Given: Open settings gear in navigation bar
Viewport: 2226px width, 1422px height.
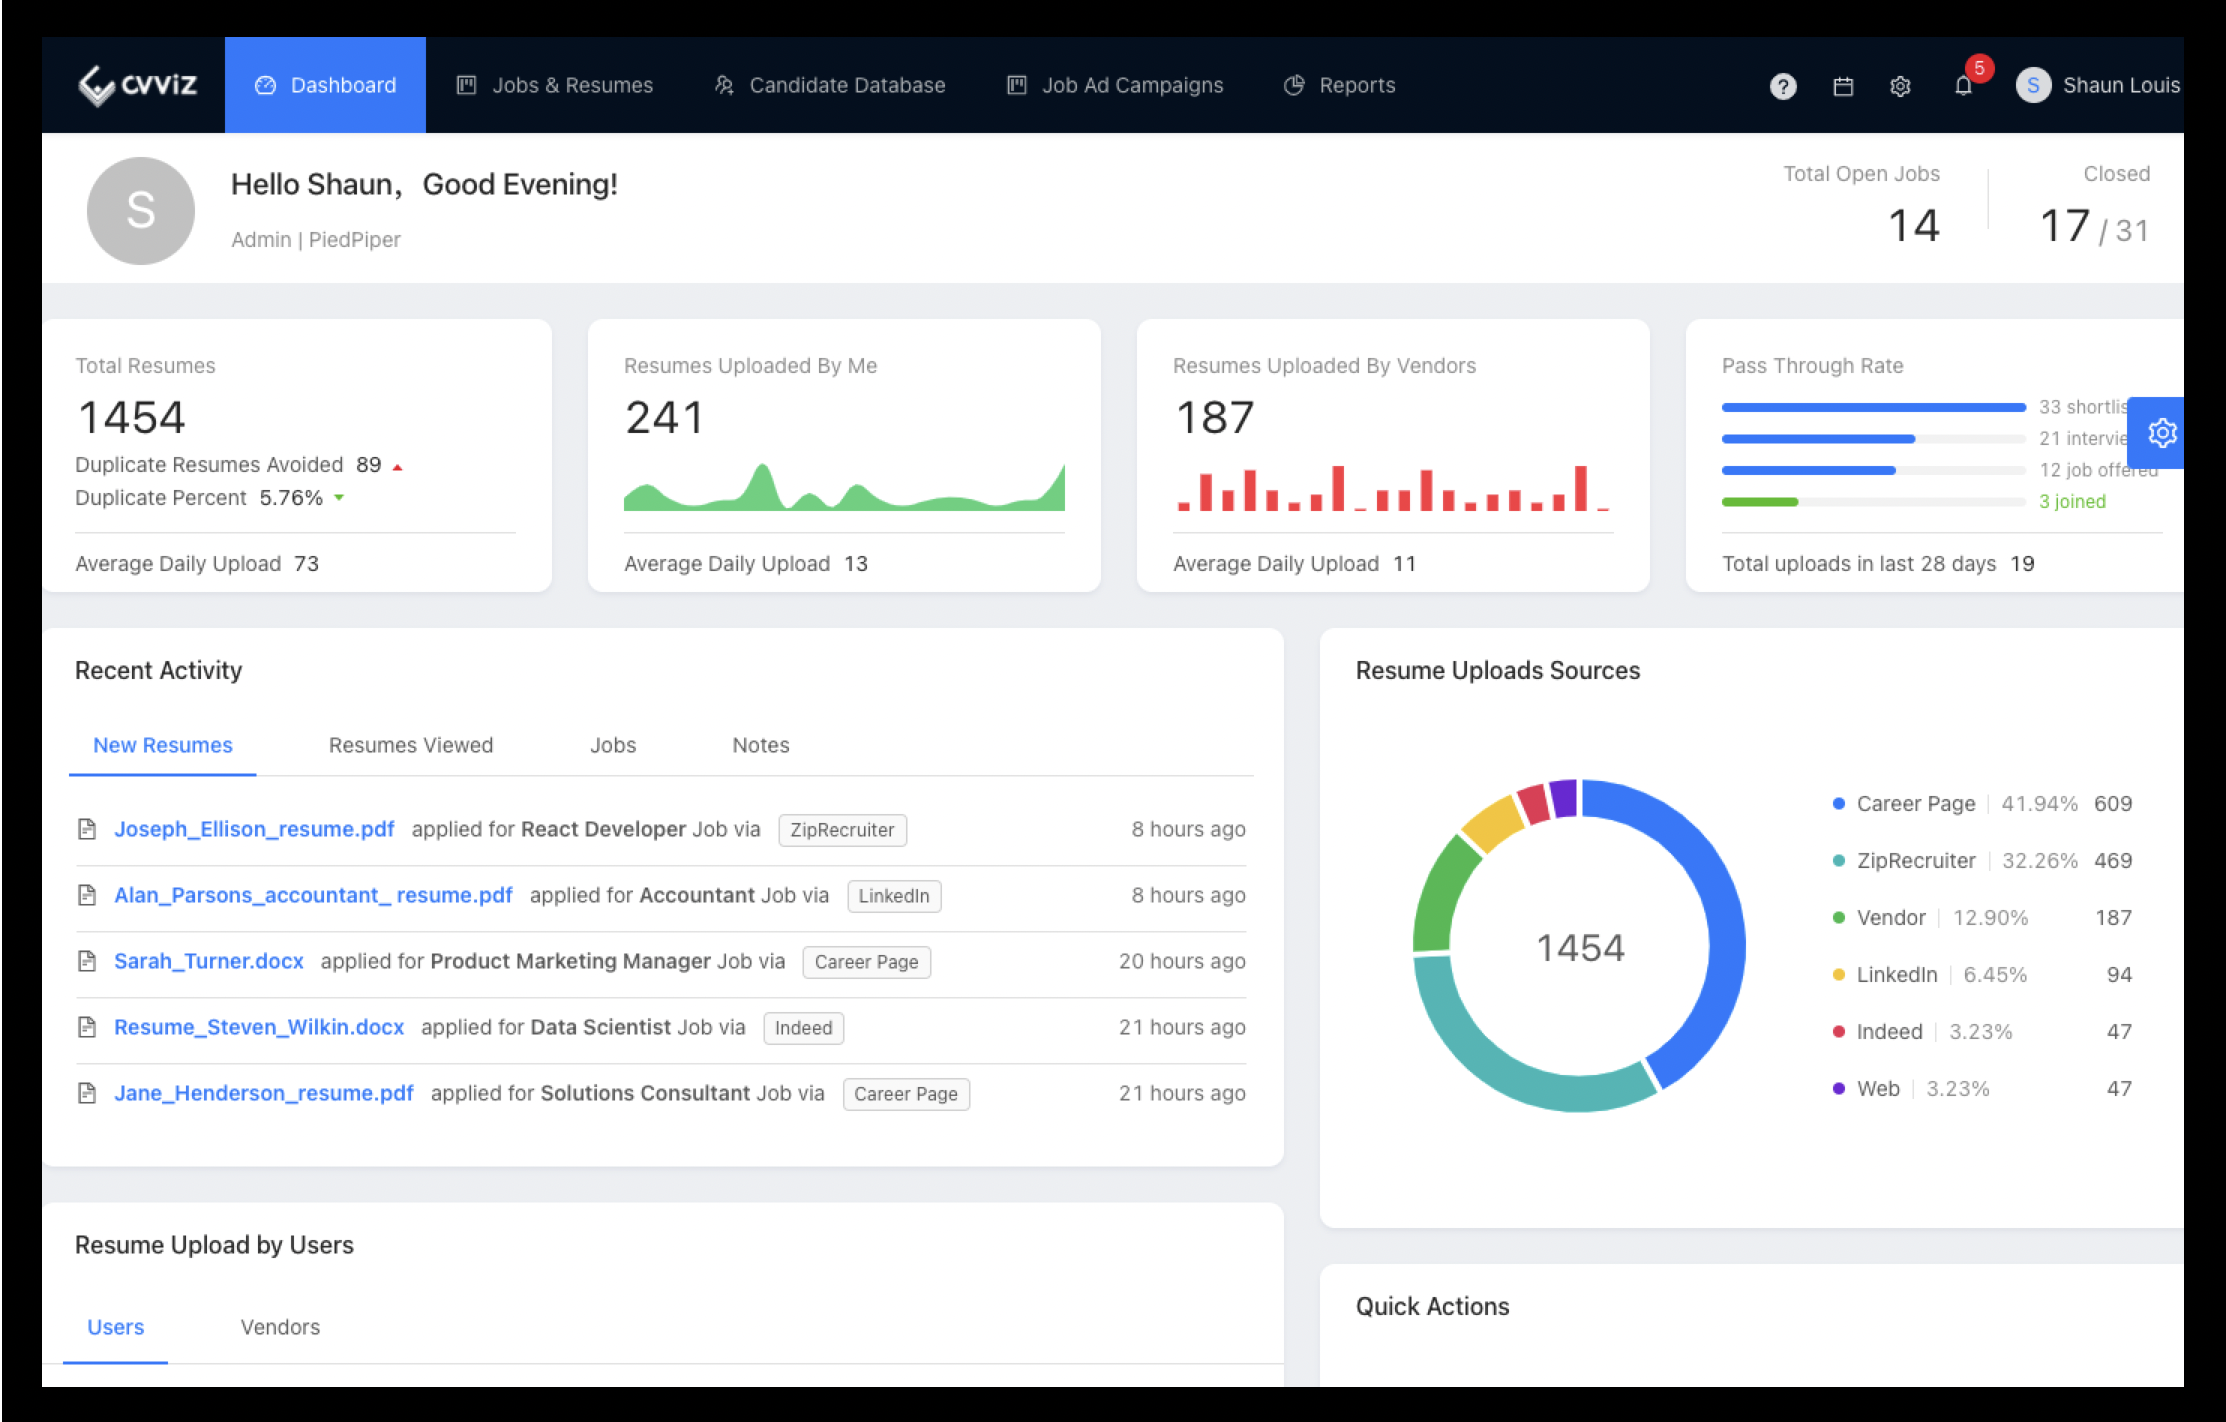Looking at the screenshot, I should pyautogui.click(x=1900, y=87).
